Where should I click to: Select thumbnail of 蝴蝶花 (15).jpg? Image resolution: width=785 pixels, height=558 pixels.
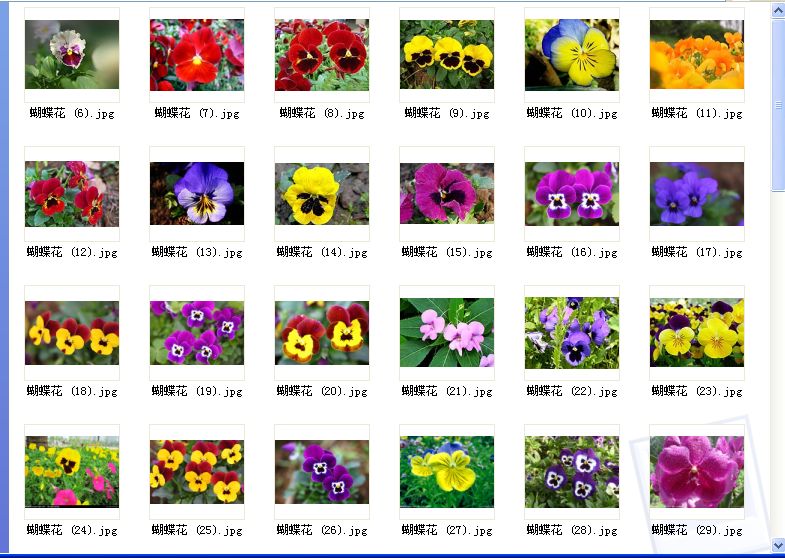coord(447,193)
